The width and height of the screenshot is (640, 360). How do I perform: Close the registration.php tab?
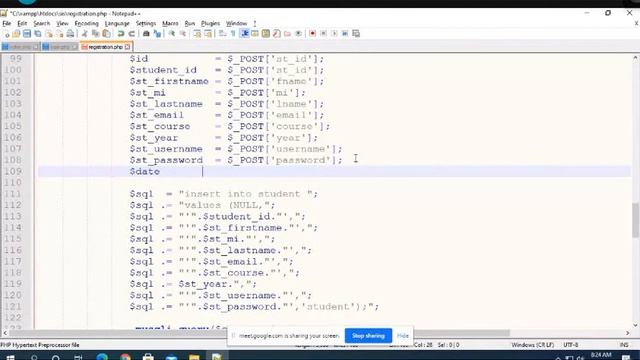tap(127, 47)
